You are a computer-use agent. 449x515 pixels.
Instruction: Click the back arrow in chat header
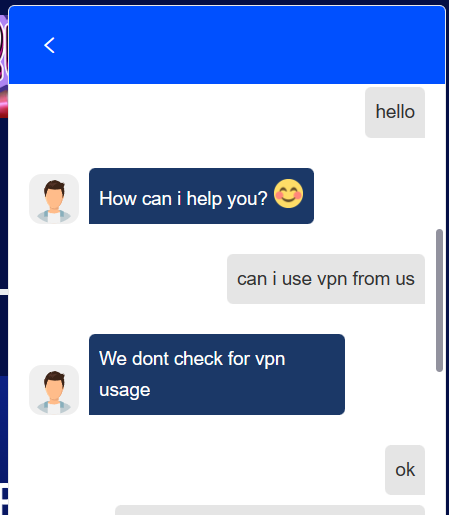[x=49, y=45]
